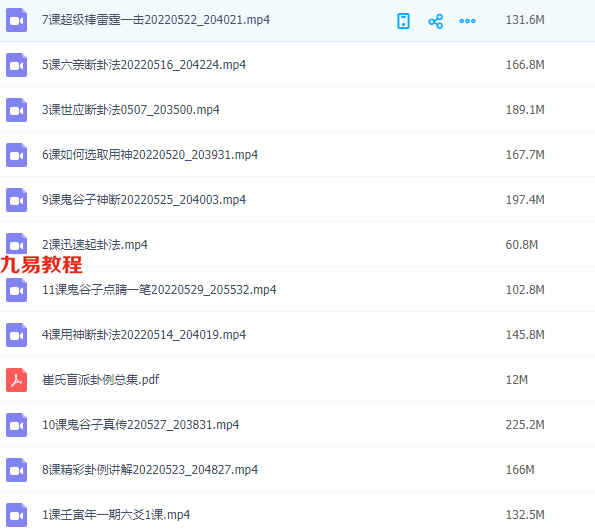The height and width of the screenshot is (529, 595).
Task: Open 8课精彩卦例讲解20220523_204827.mp4
Action: pos(150,470)
